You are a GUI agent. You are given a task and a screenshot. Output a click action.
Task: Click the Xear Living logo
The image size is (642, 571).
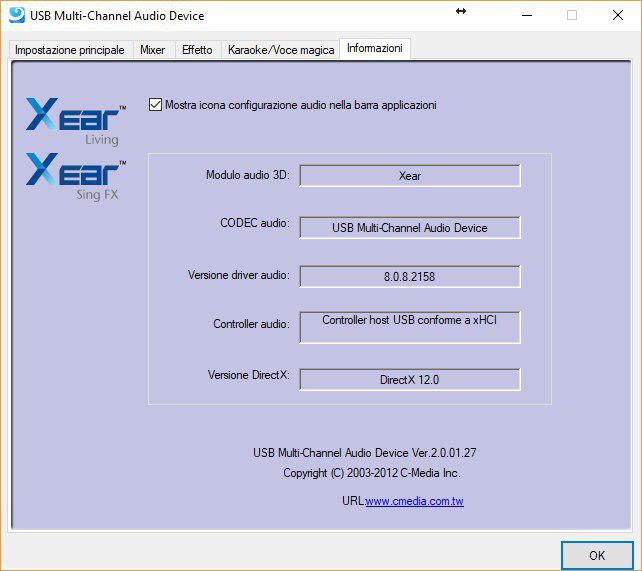(75, 122)
